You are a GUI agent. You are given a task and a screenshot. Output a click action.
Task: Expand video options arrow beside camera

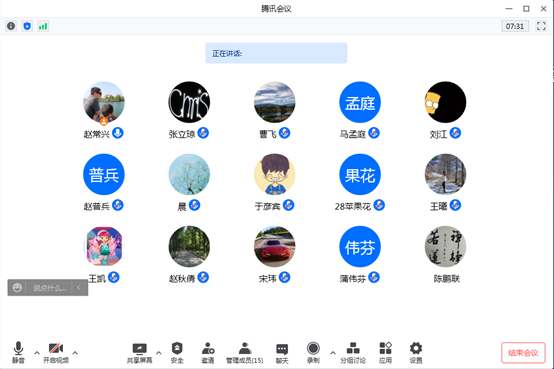(x=75, y=353)
